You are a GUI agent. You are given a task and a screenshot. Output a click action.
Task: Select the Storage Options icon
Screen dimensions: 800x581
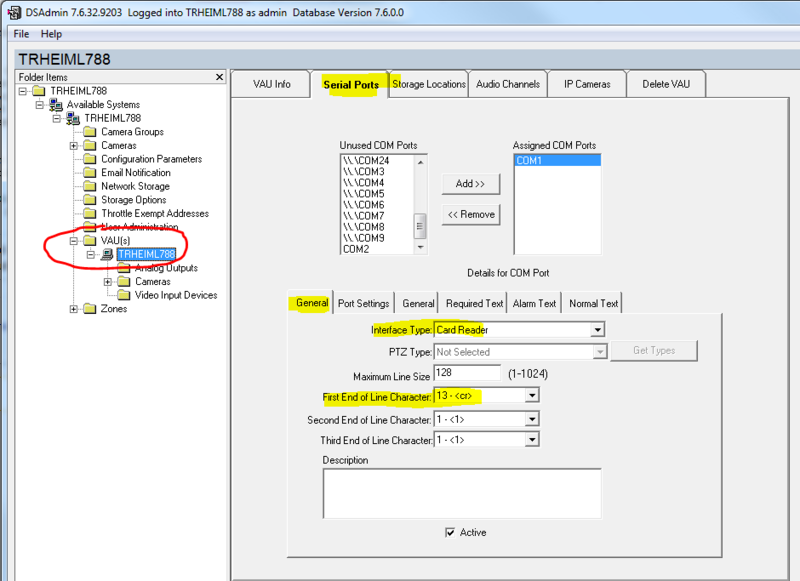[x=88, y=199]
